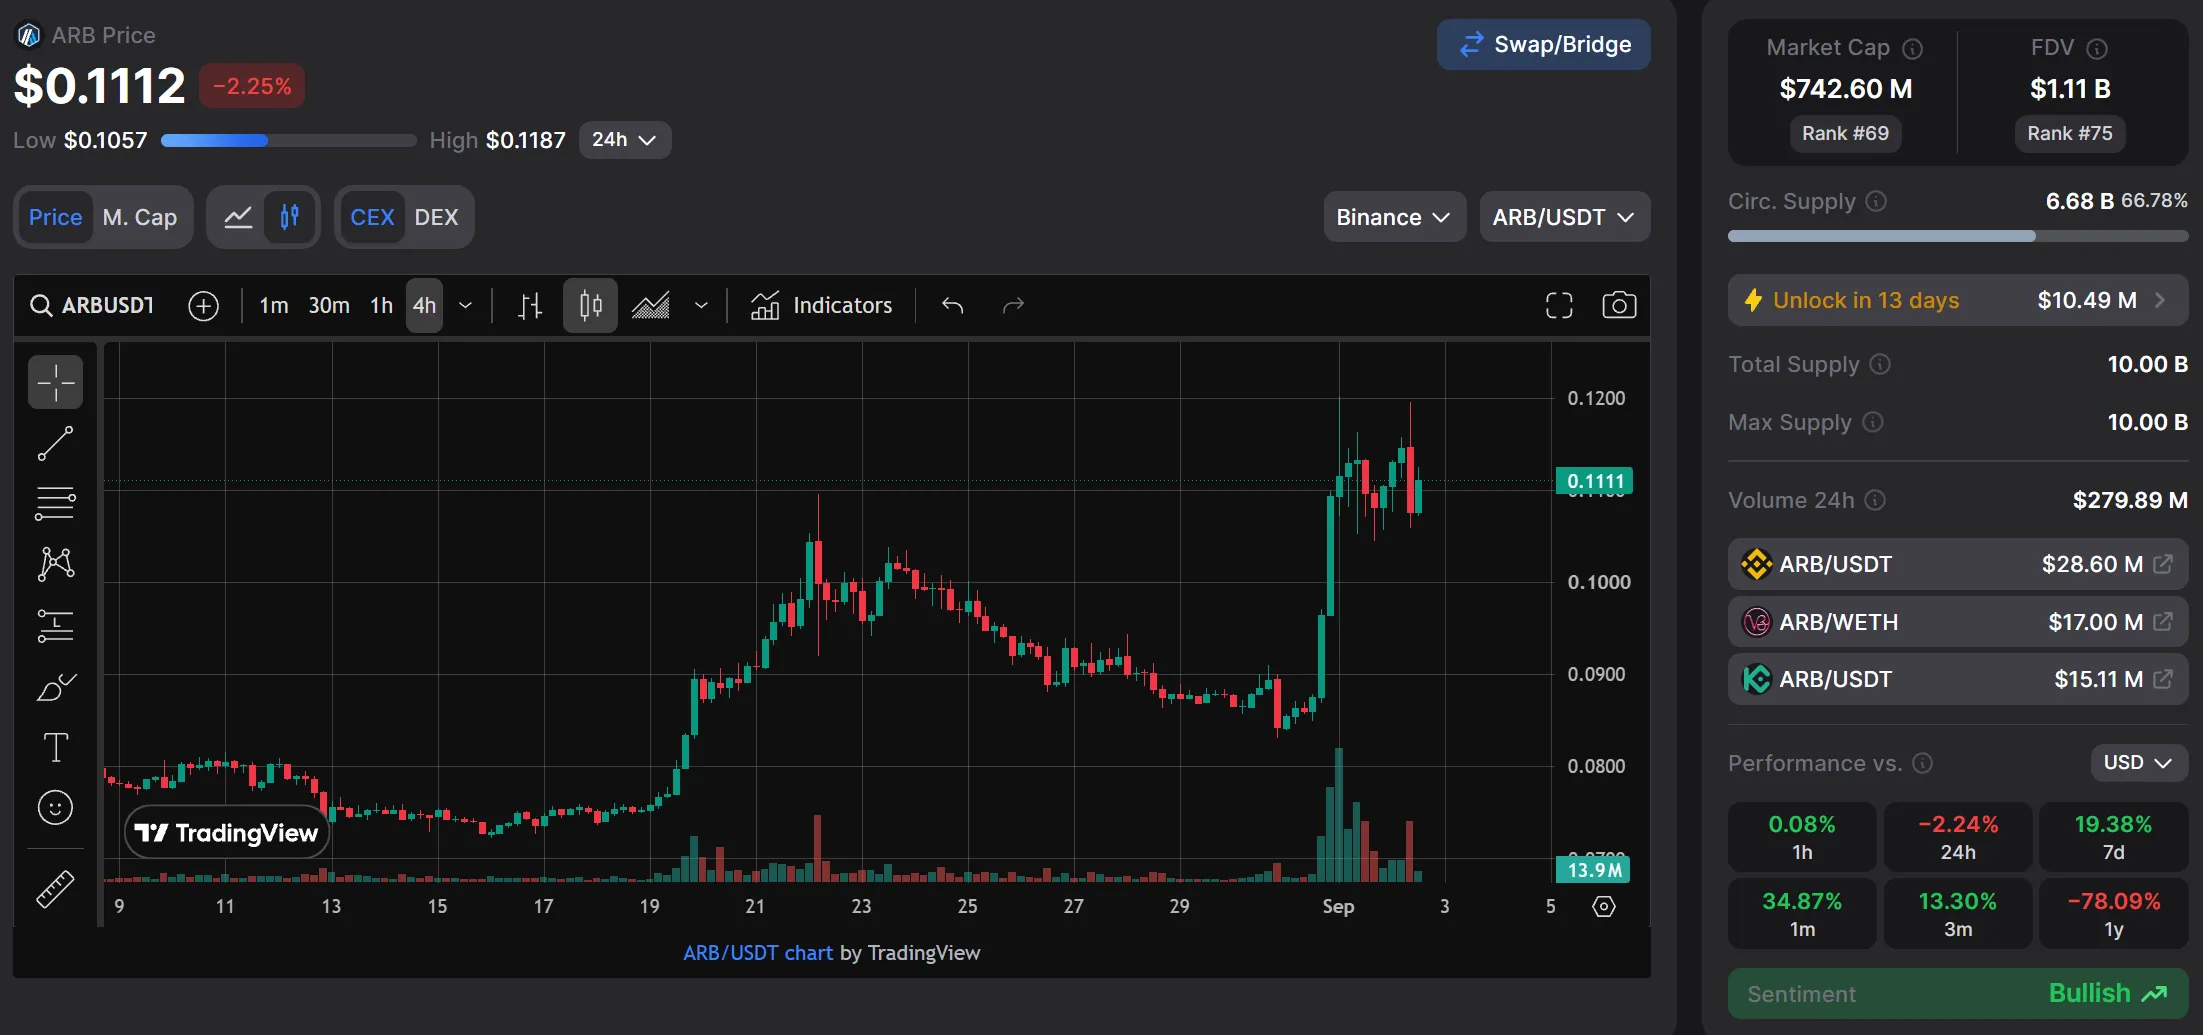Select the candlestick chart style icon
The image size is (2203, 1035).
pyautogui.click(x=590, y=305)
